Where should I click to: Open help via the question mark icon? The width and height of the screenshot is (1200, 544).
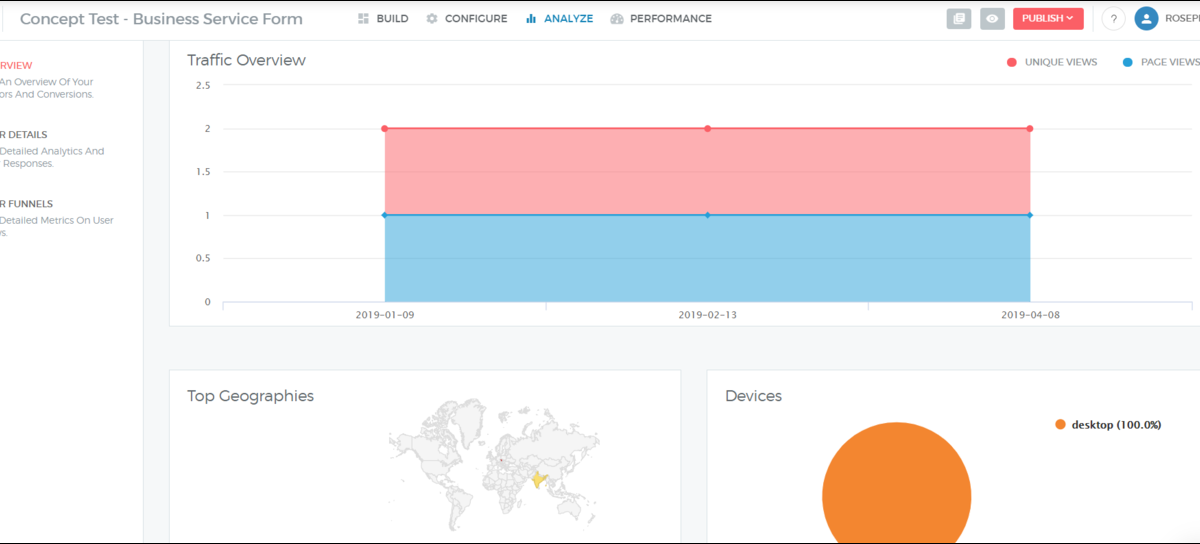(1114, 19)
